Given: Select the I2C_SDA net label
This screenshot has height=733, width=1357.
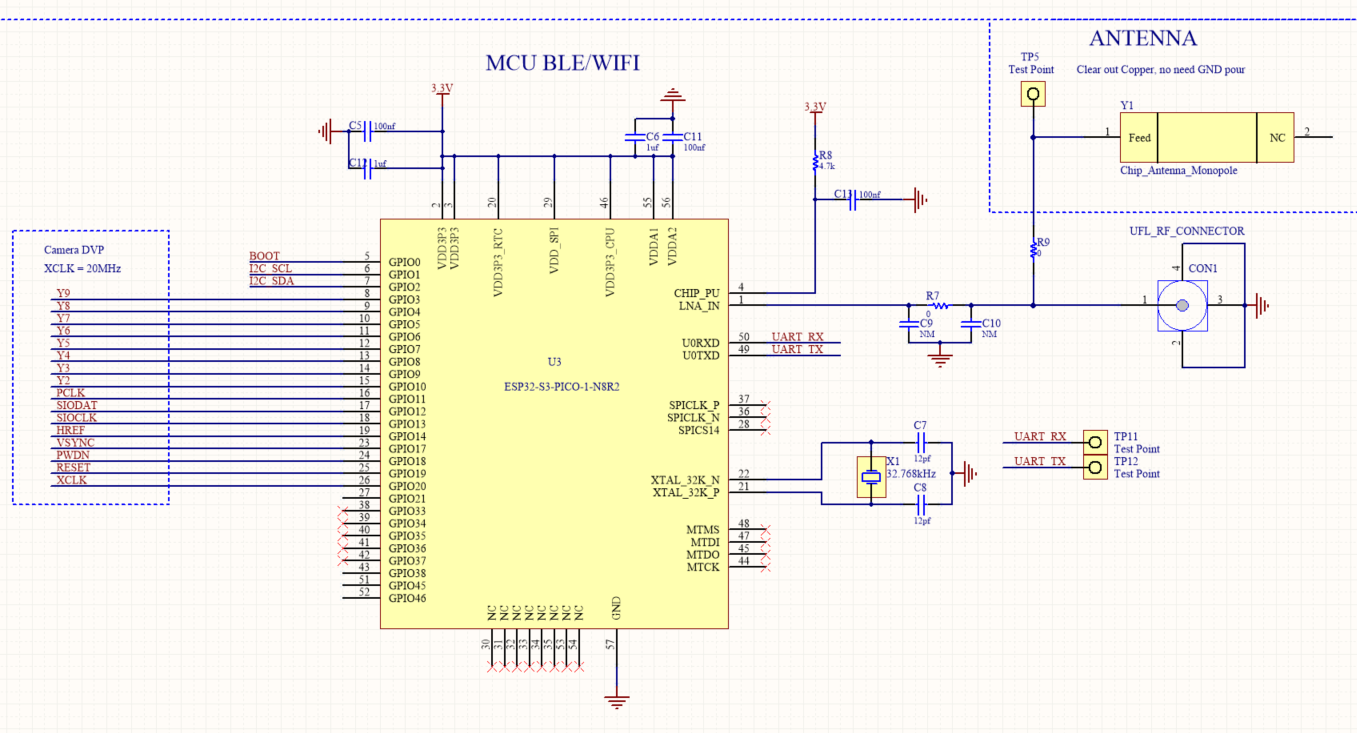Looking at the screenshot, I should pyautogui.click(x=271, y=281).
